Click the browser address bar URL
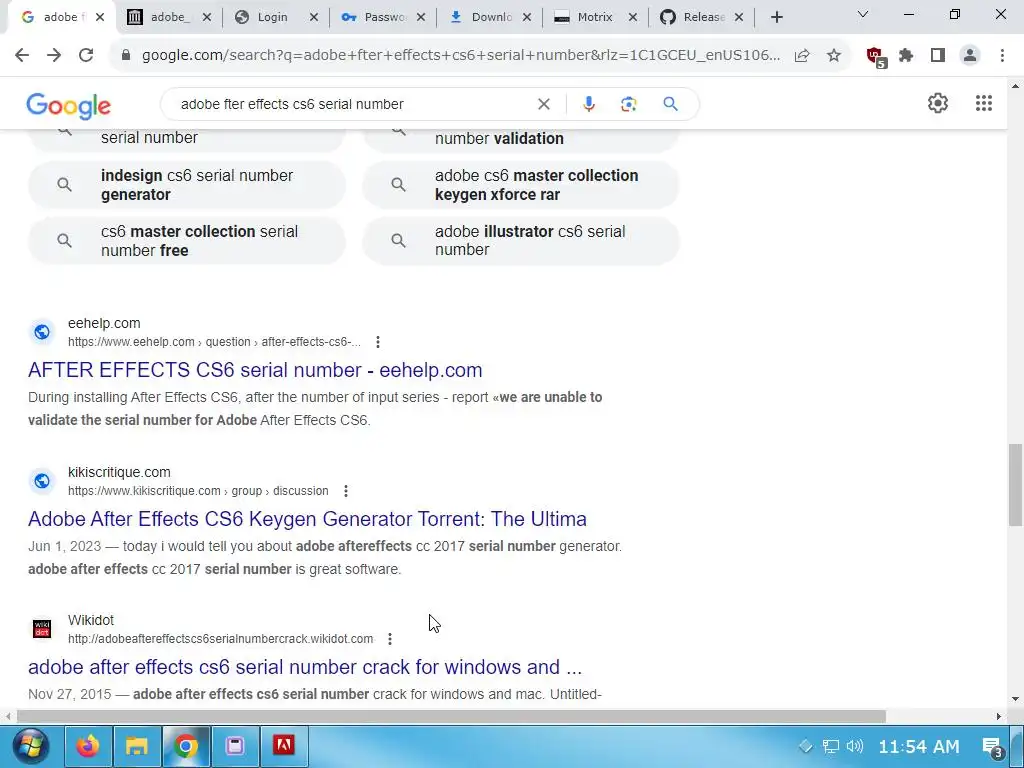Viewport: 1024px width, 768px height. pyautogui.click(x=460, y=56)
